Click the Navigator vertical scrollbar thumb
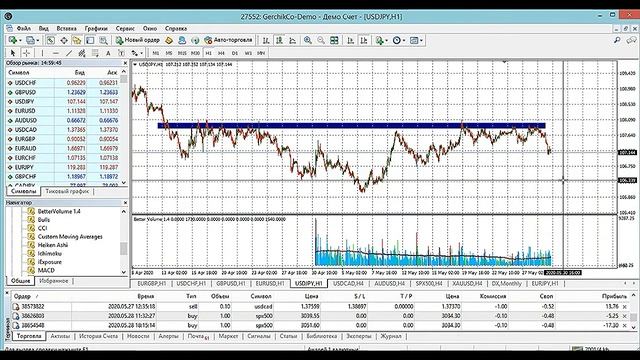 [x=123, y=248]
